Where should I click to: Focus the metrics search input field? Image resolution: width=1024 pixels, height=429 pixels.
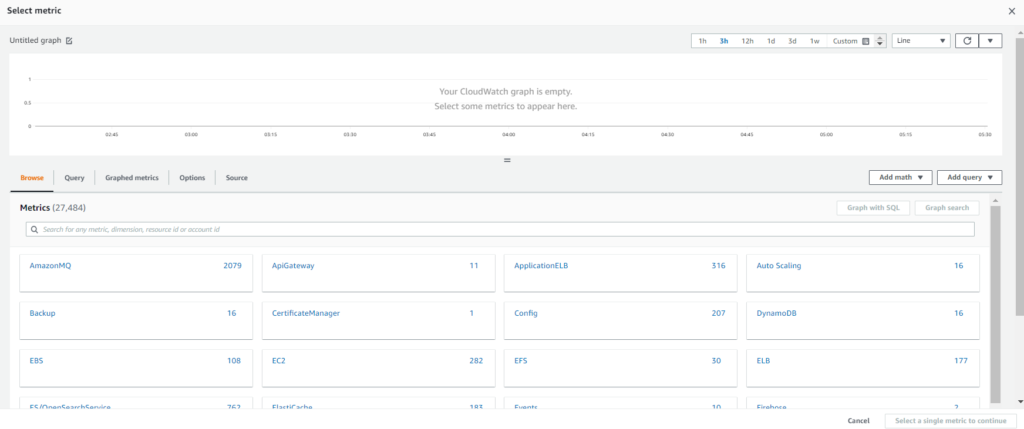point(500,230)
